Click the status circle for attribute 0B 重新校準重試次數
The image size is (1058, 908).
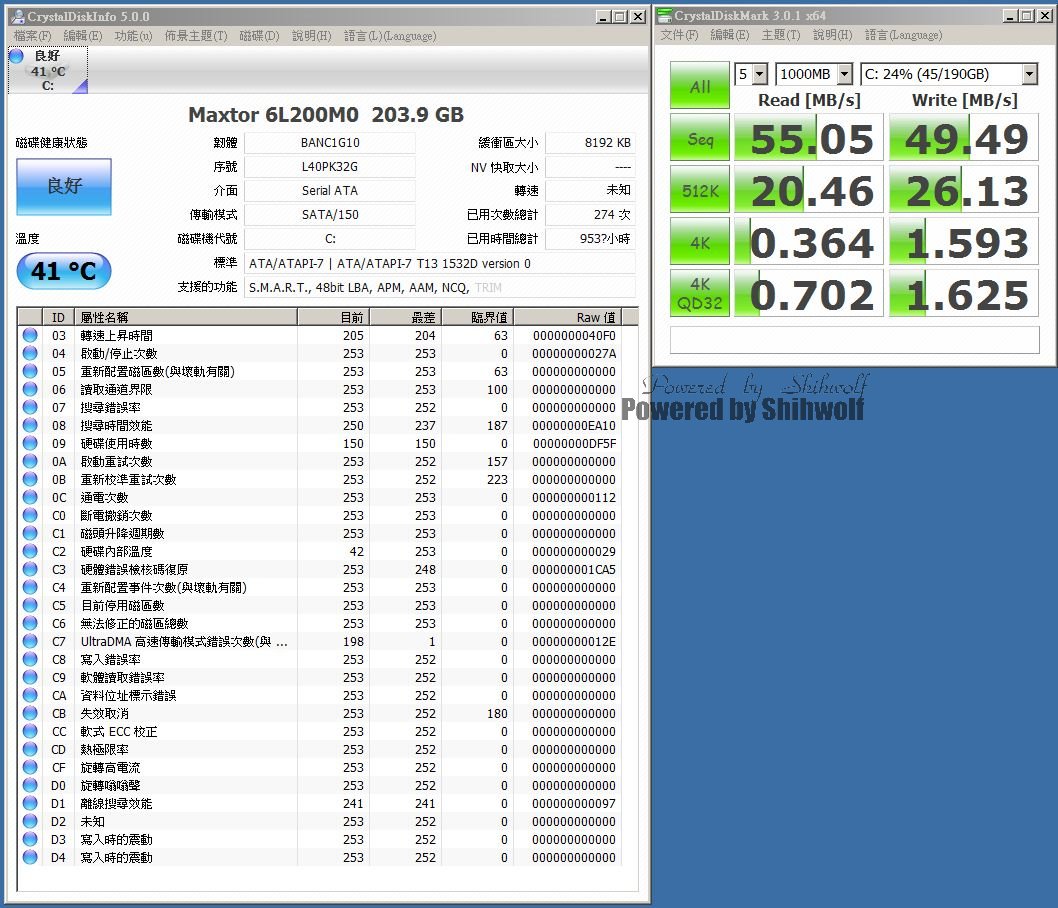pos(30,479)
